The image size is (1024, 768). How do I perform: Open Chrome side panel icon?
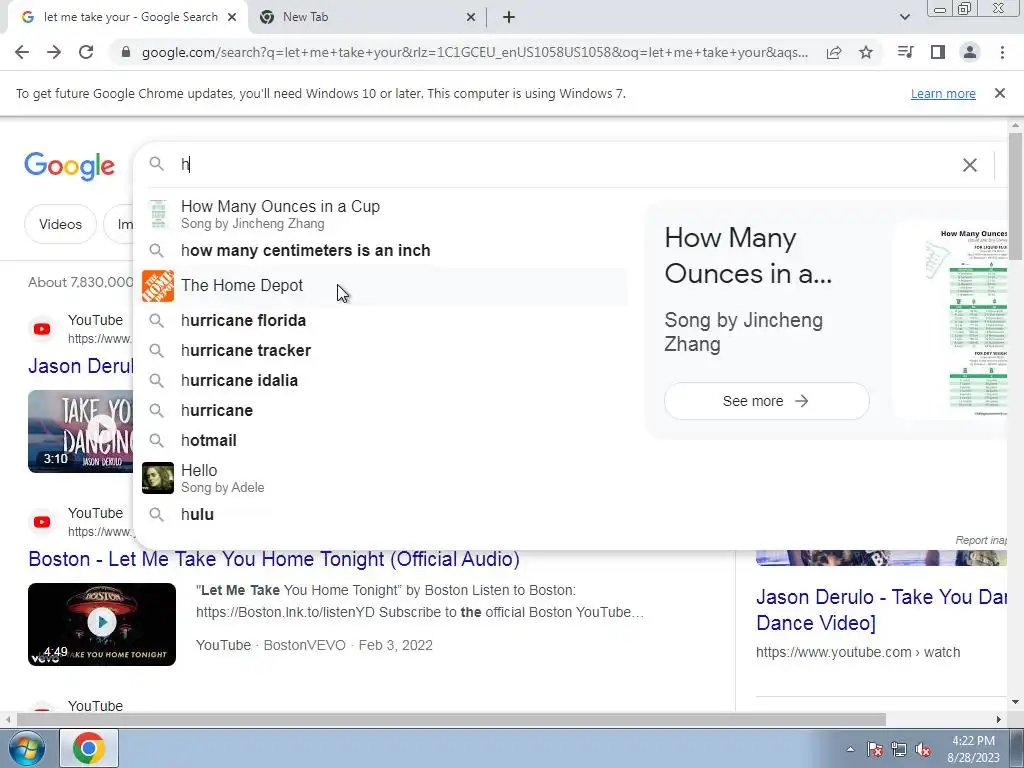pyautogui.click(x=938, y=52)
